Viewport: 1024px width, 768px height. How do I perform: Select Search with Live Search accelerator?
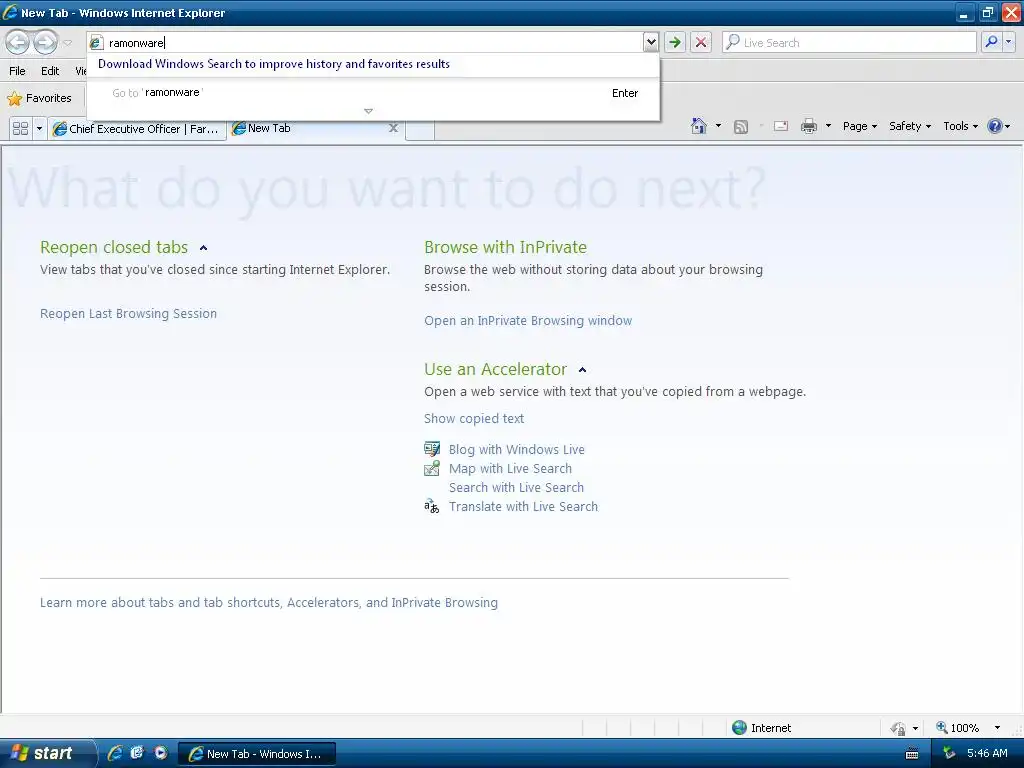coord(516,487)
